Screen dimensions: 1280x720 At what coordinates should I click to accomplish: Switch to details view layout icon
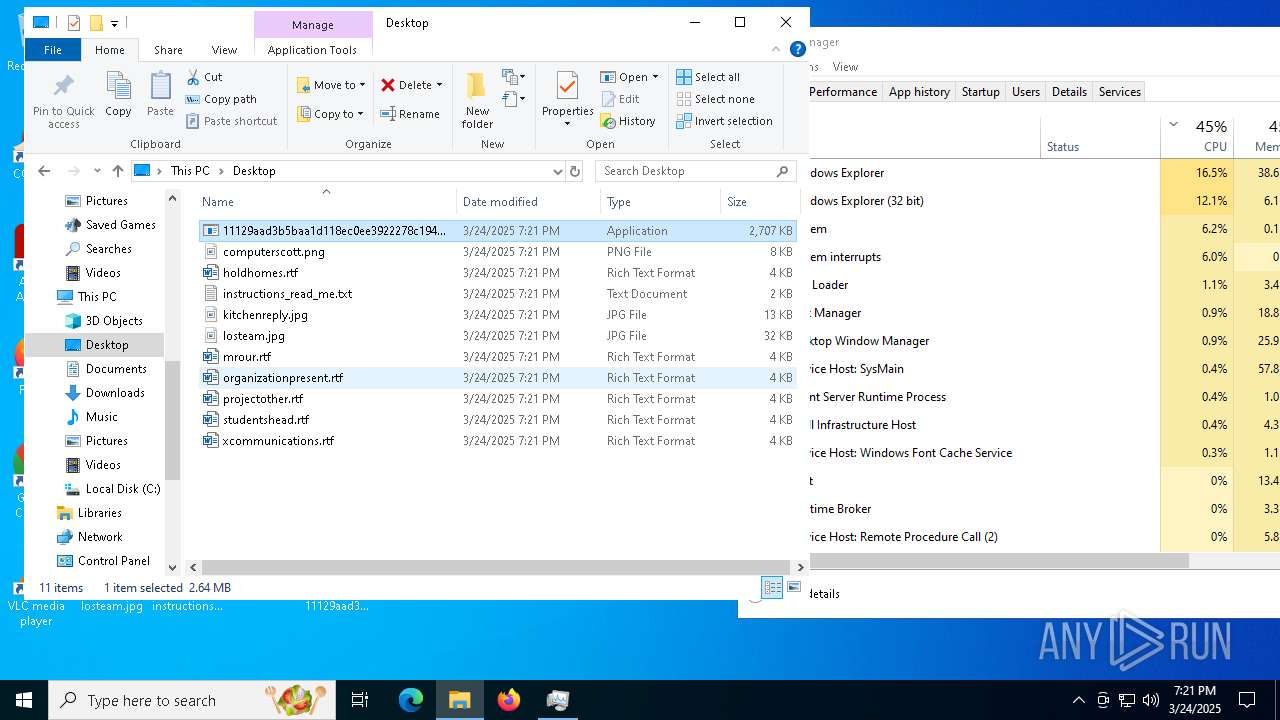pyautogui.click(x=772, y=588)
